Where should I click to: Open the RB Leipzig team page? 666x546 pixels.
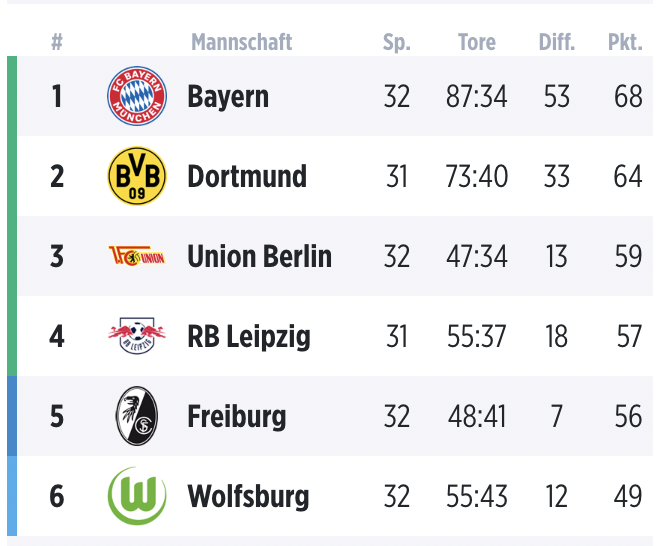pos(249,337)
